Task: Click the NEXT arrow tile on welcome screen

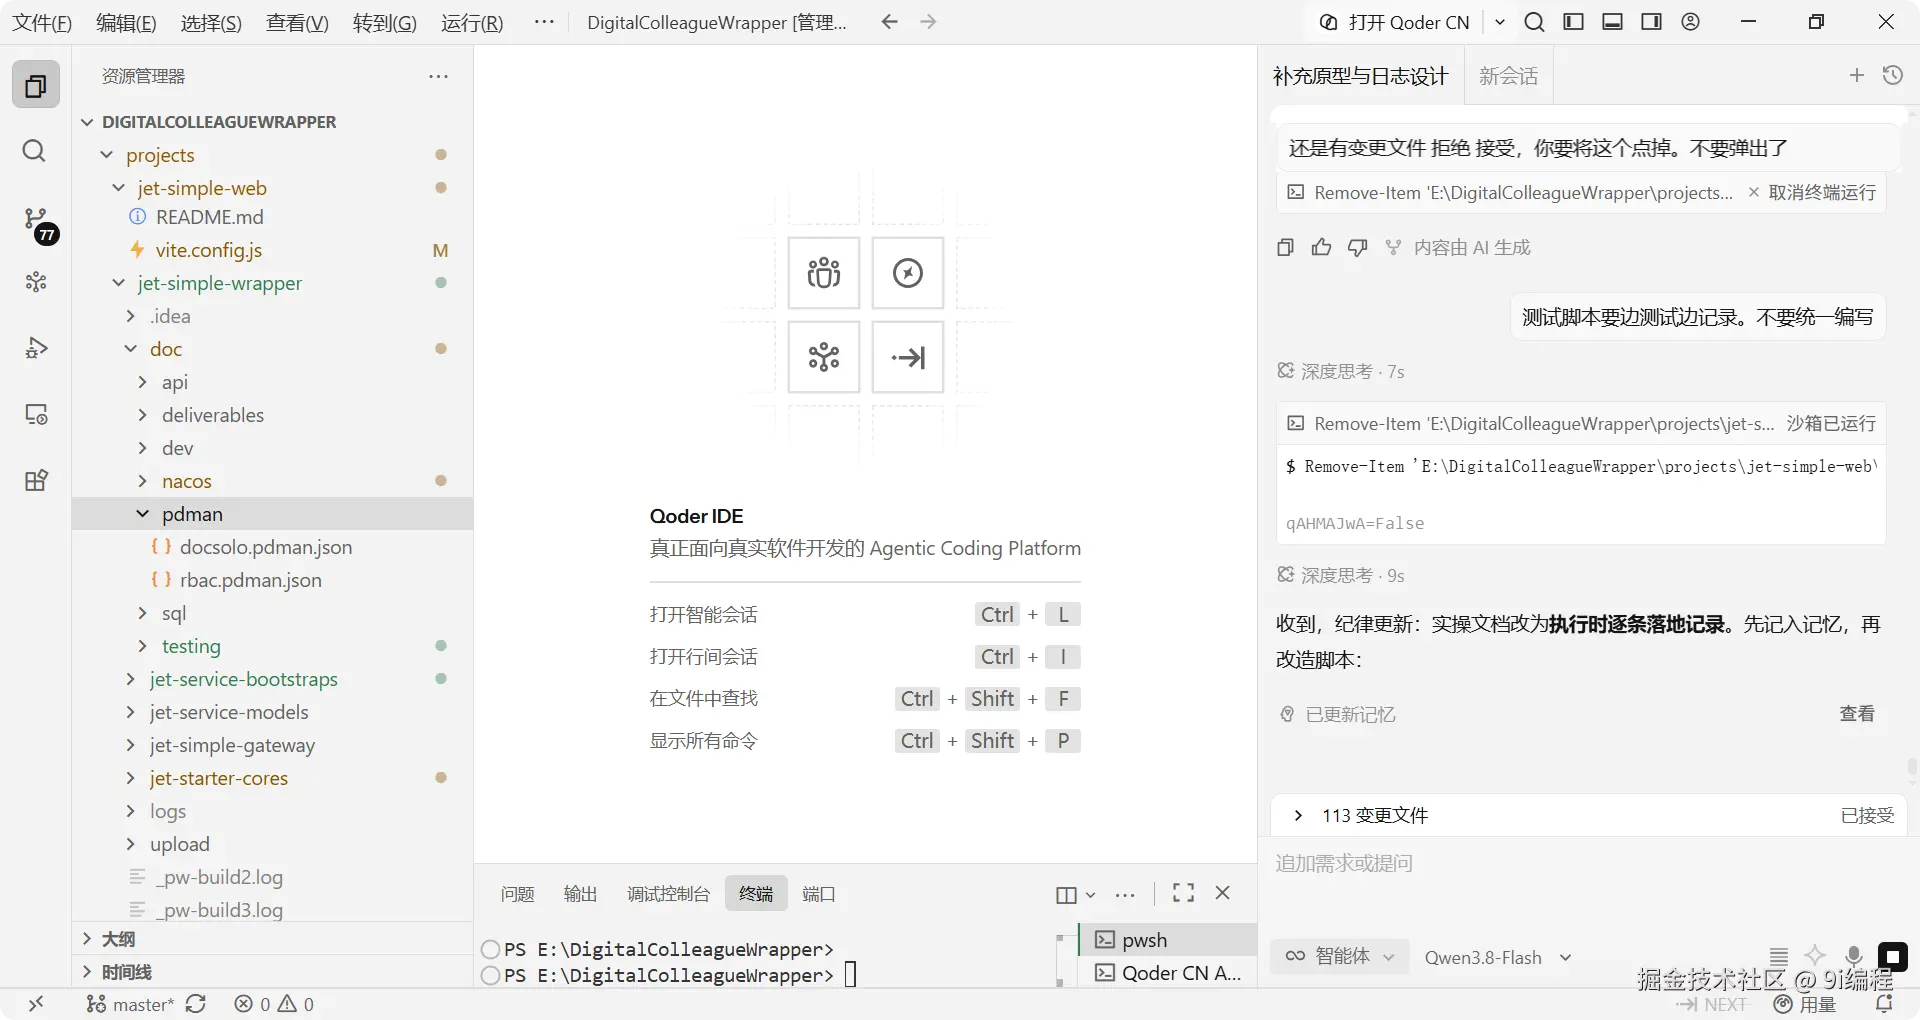Action: point(908,357)
